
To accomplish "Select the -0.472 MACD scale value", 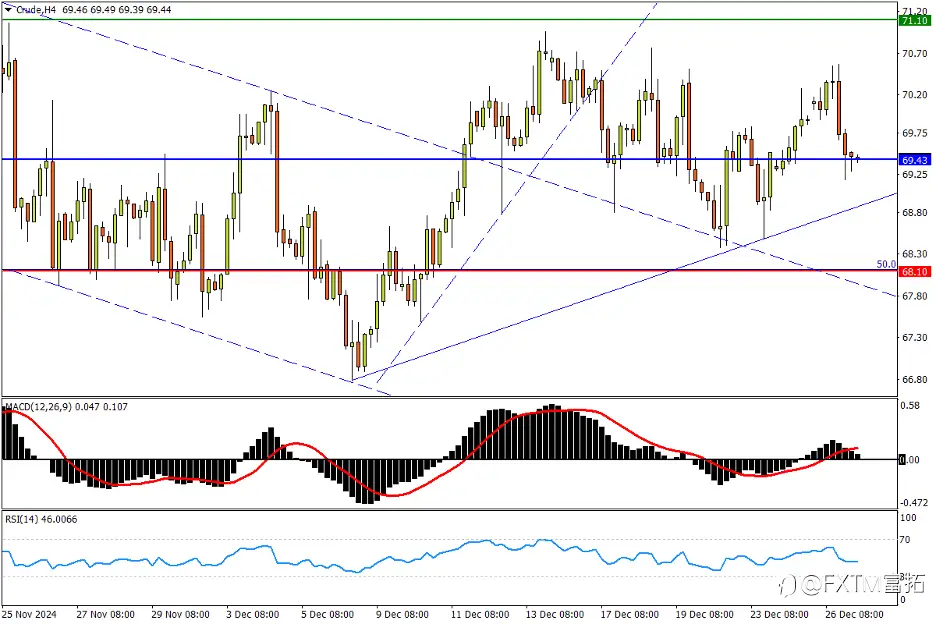I will point(914,503).
